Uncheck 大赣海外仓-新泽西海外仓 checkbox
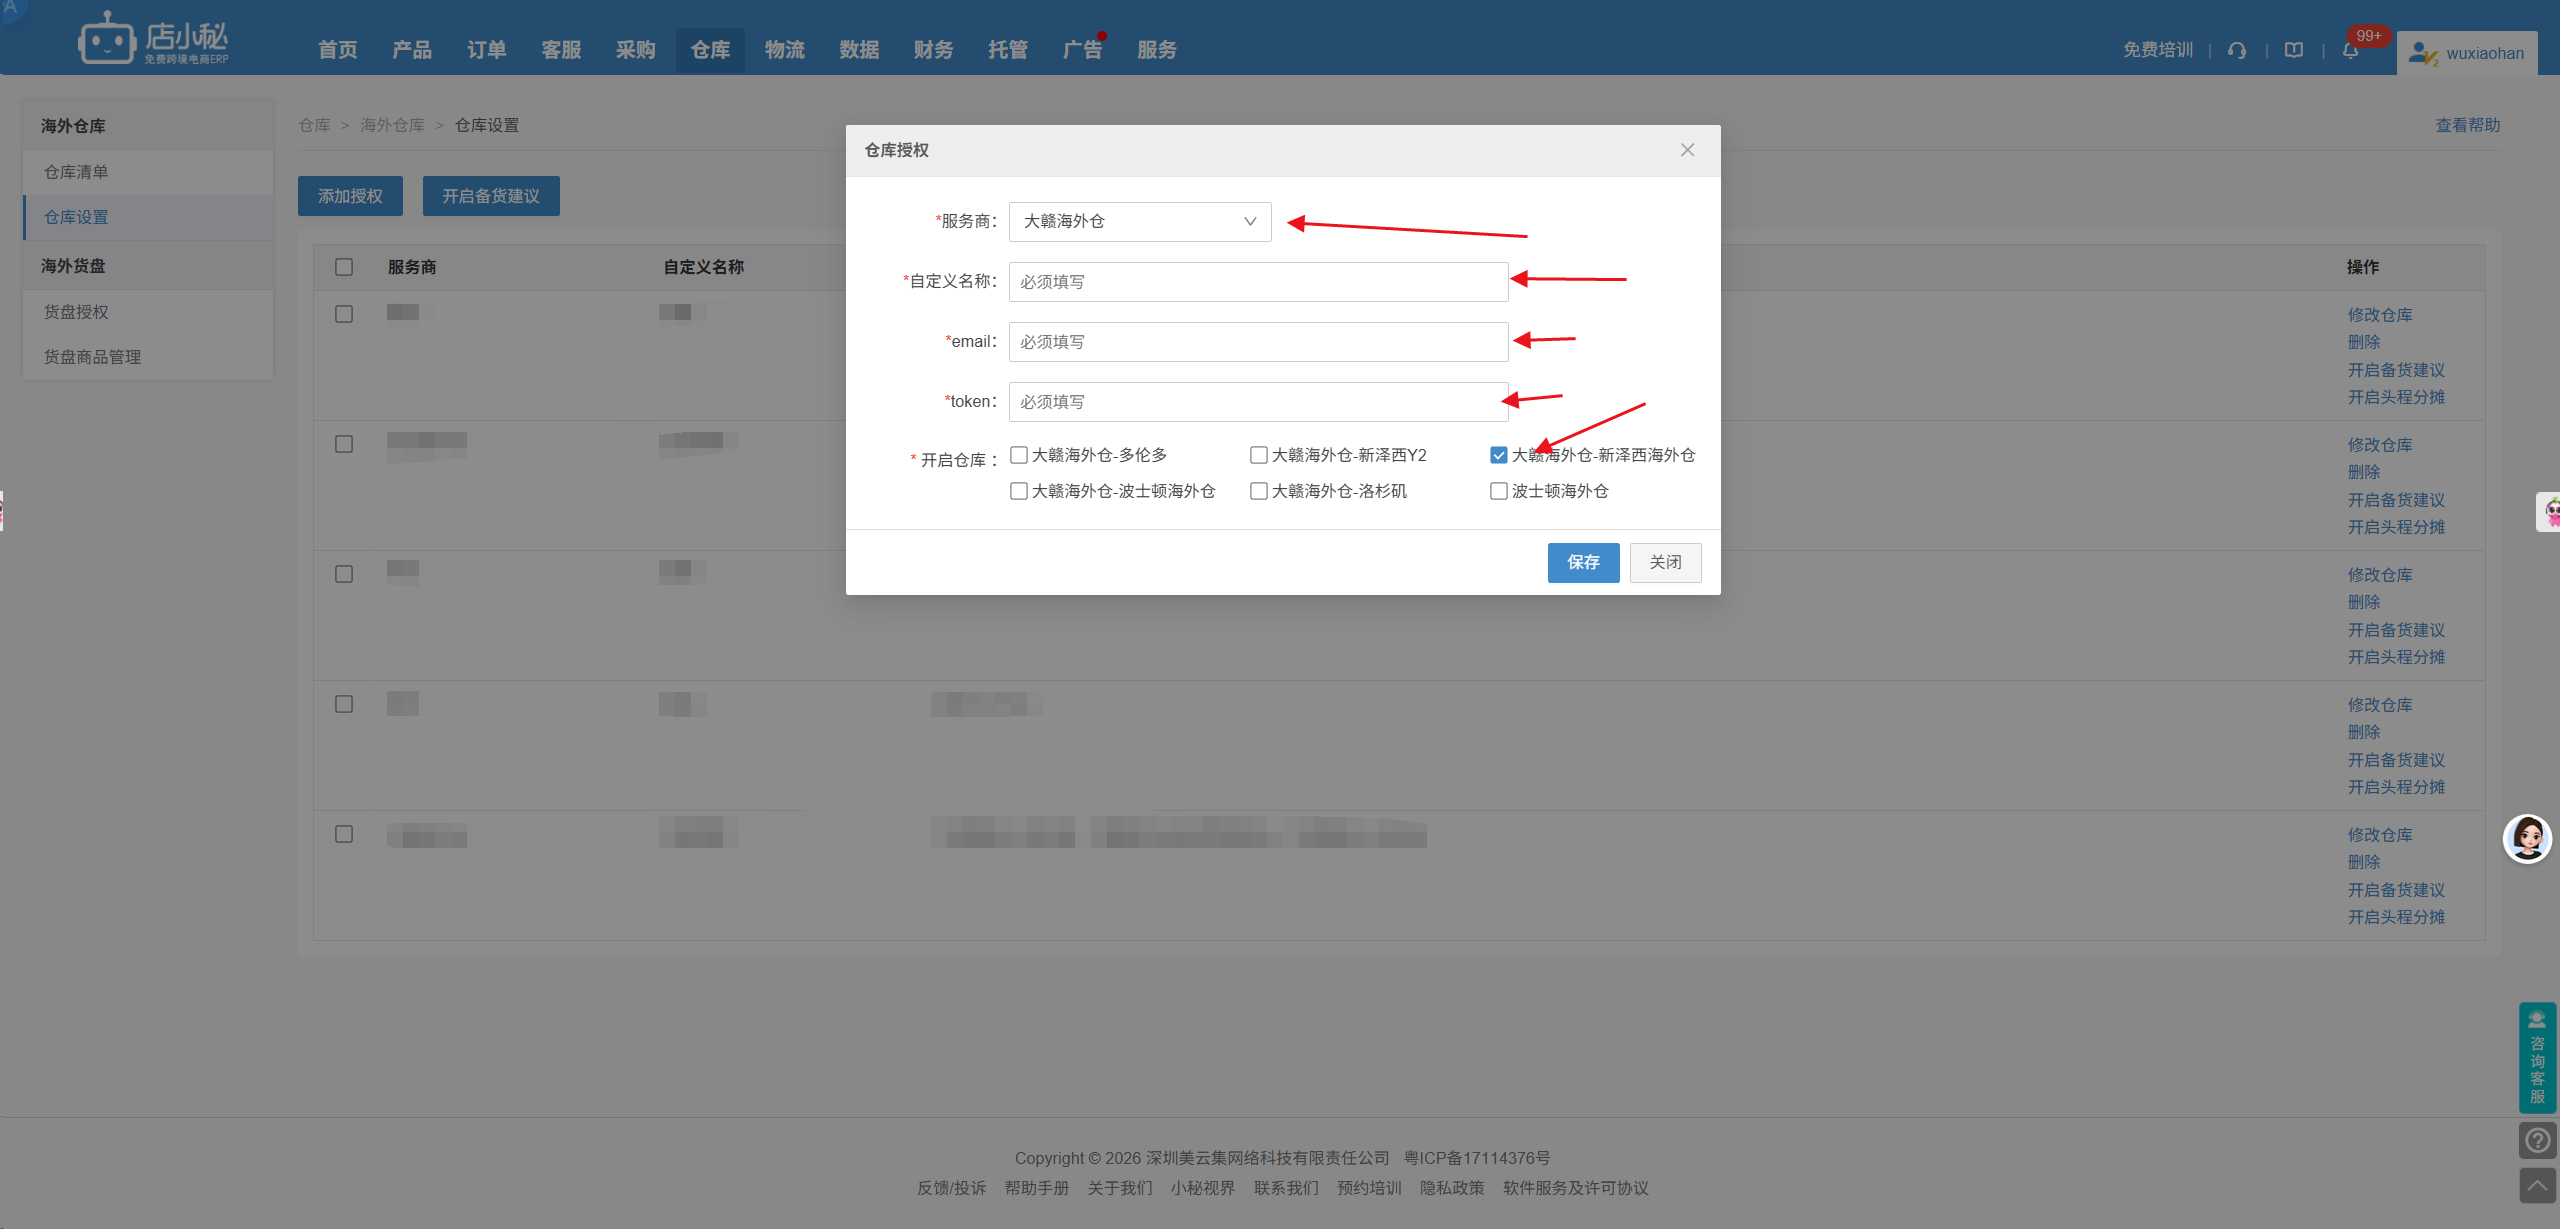 pyautogui.click(x=1498, y=455)
